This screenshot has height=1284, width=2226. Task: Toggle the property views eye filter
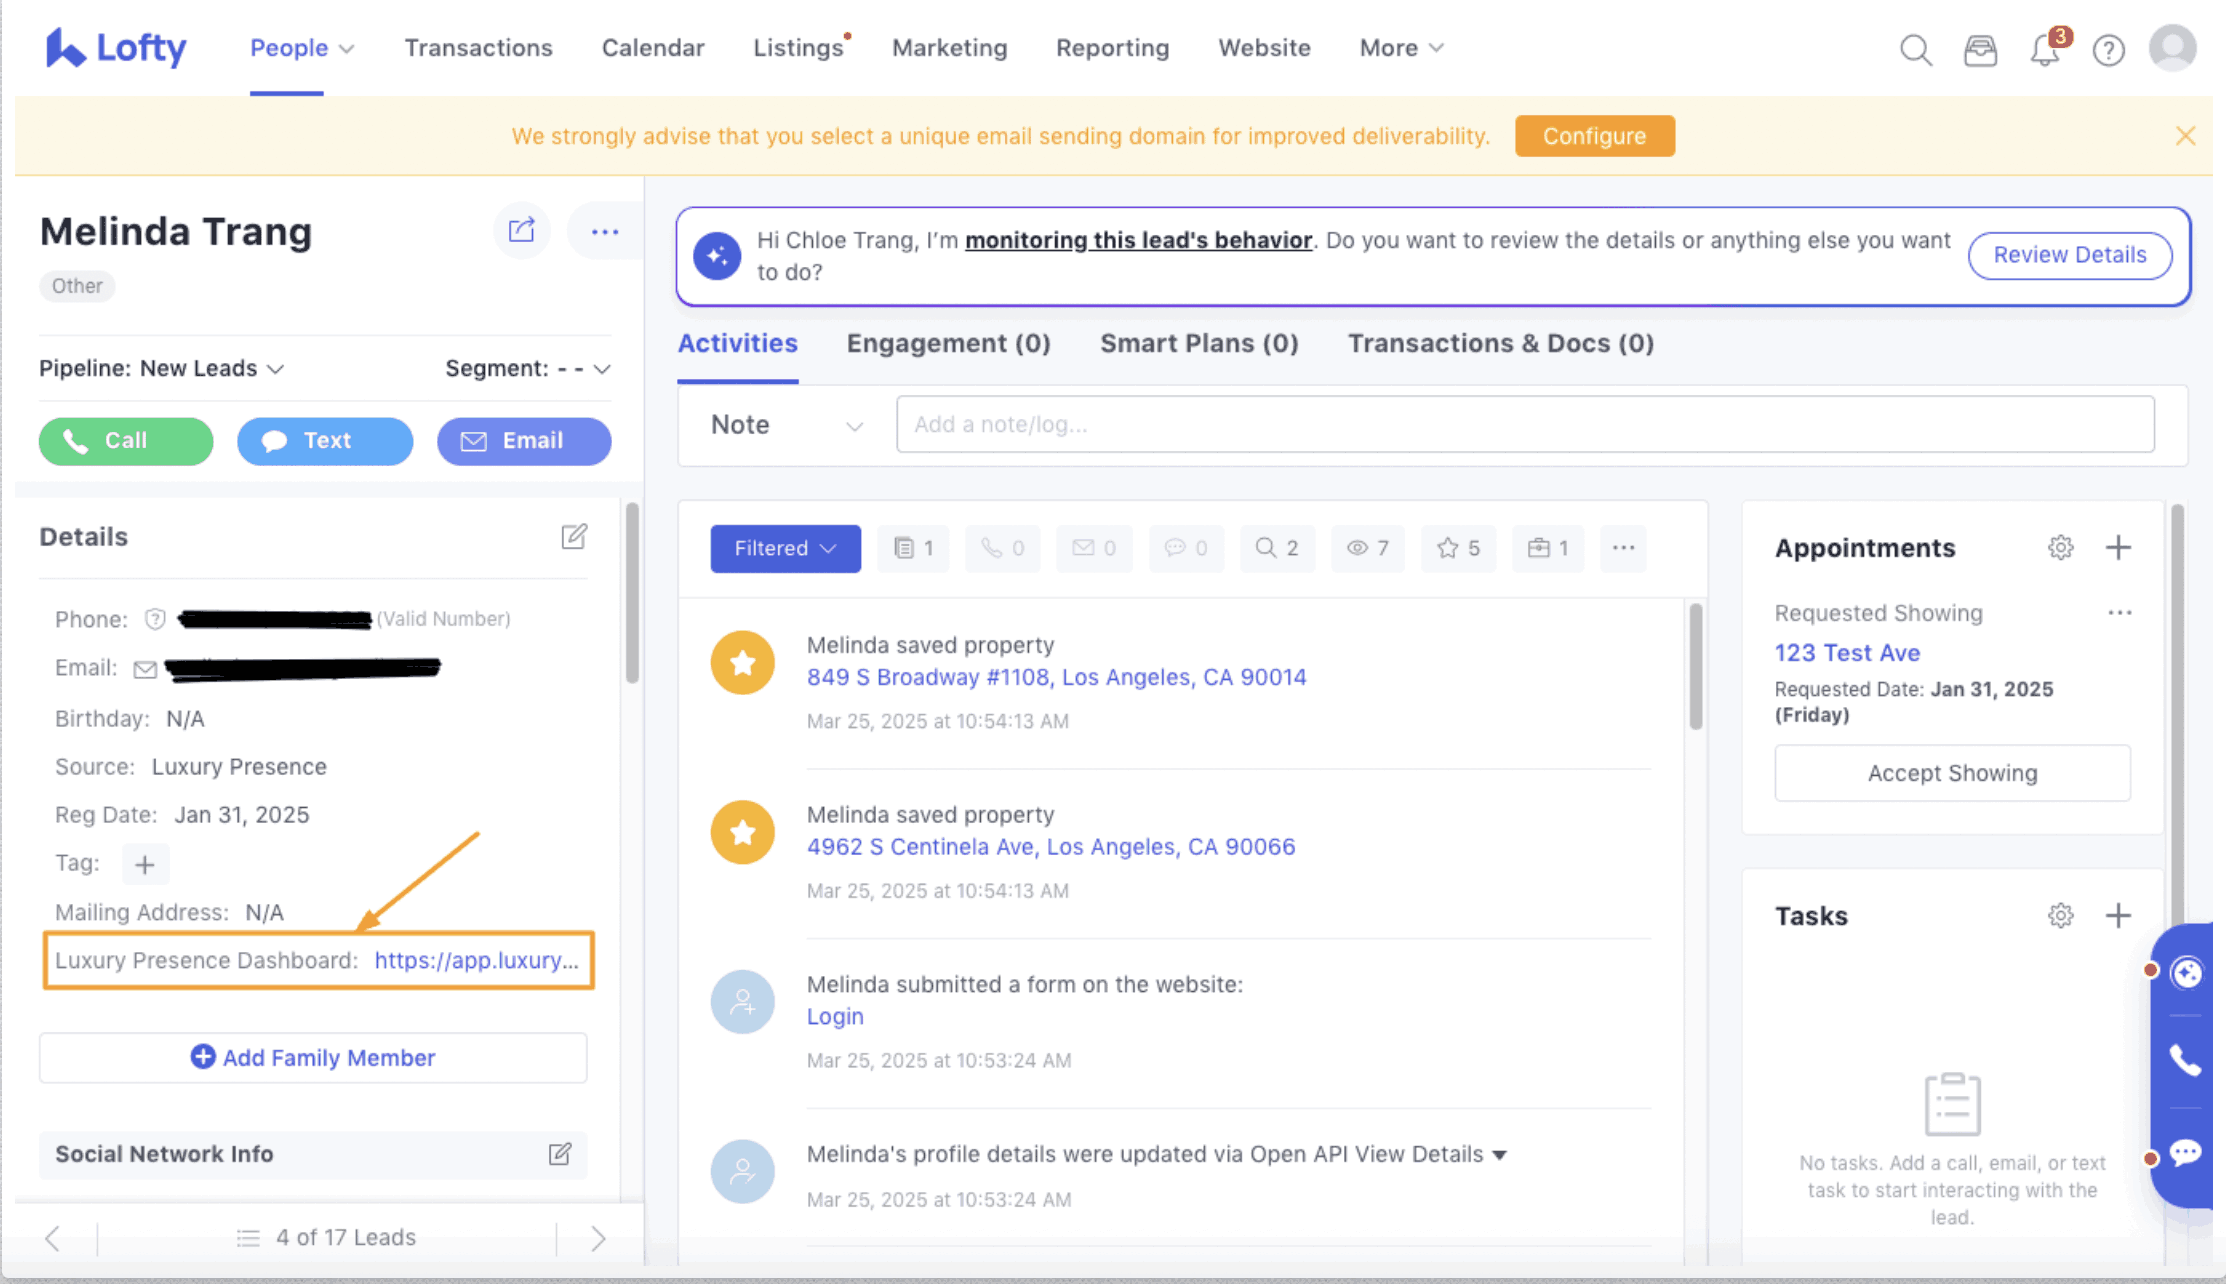(x=1367, y=548)
